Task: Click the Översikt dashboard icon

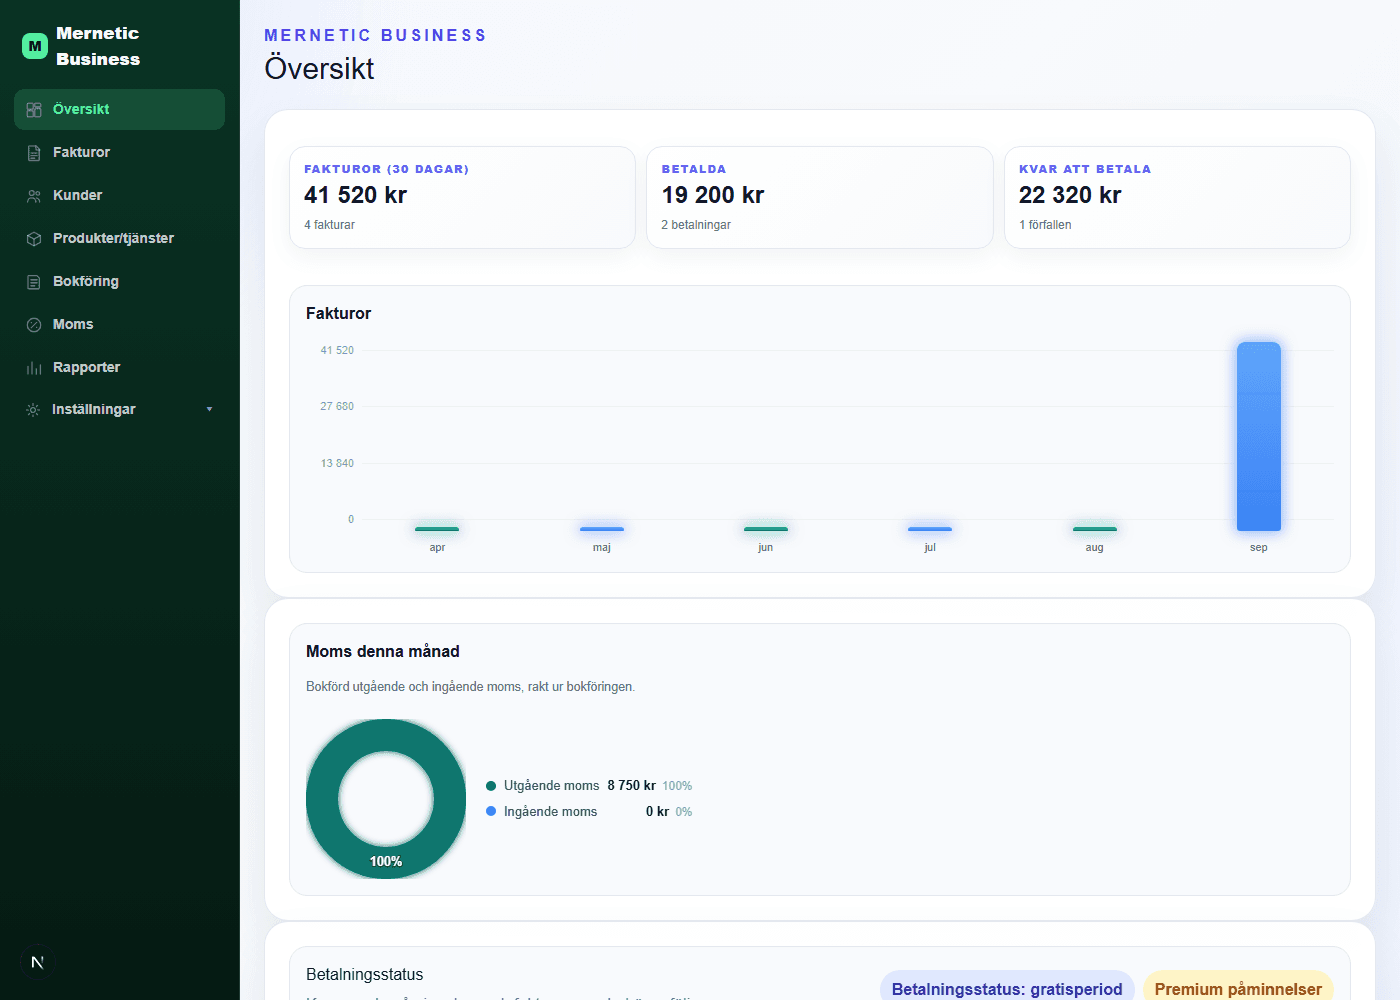Action: (x=34, y=110)
